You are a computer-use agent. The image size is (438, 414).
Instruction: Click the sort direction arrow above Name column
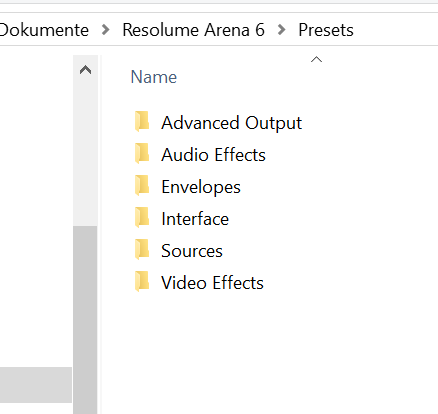(316, 60)
